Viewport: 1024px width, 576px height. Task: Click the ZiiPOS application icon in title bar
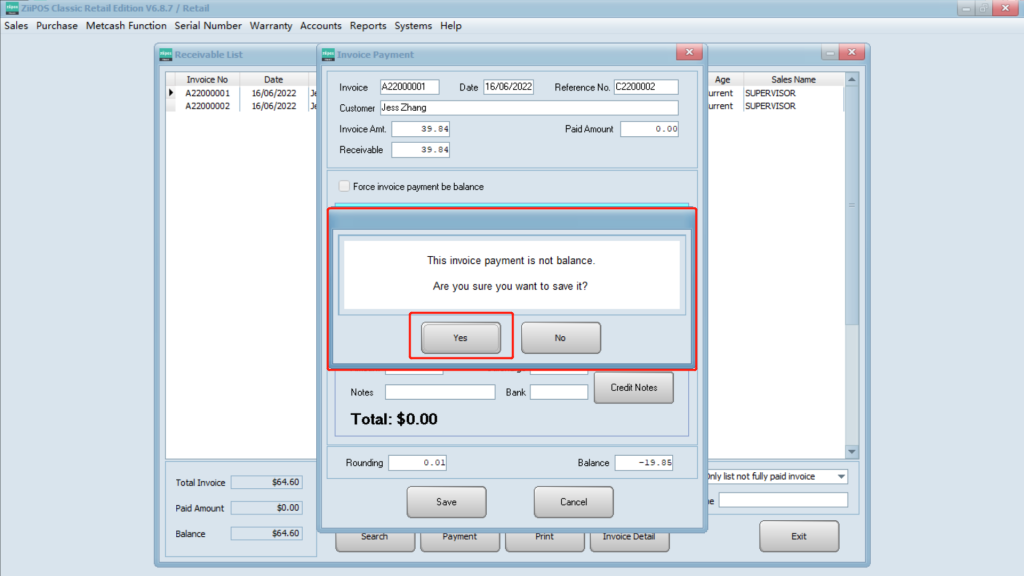pyautogui.click(x=11, y=8)
